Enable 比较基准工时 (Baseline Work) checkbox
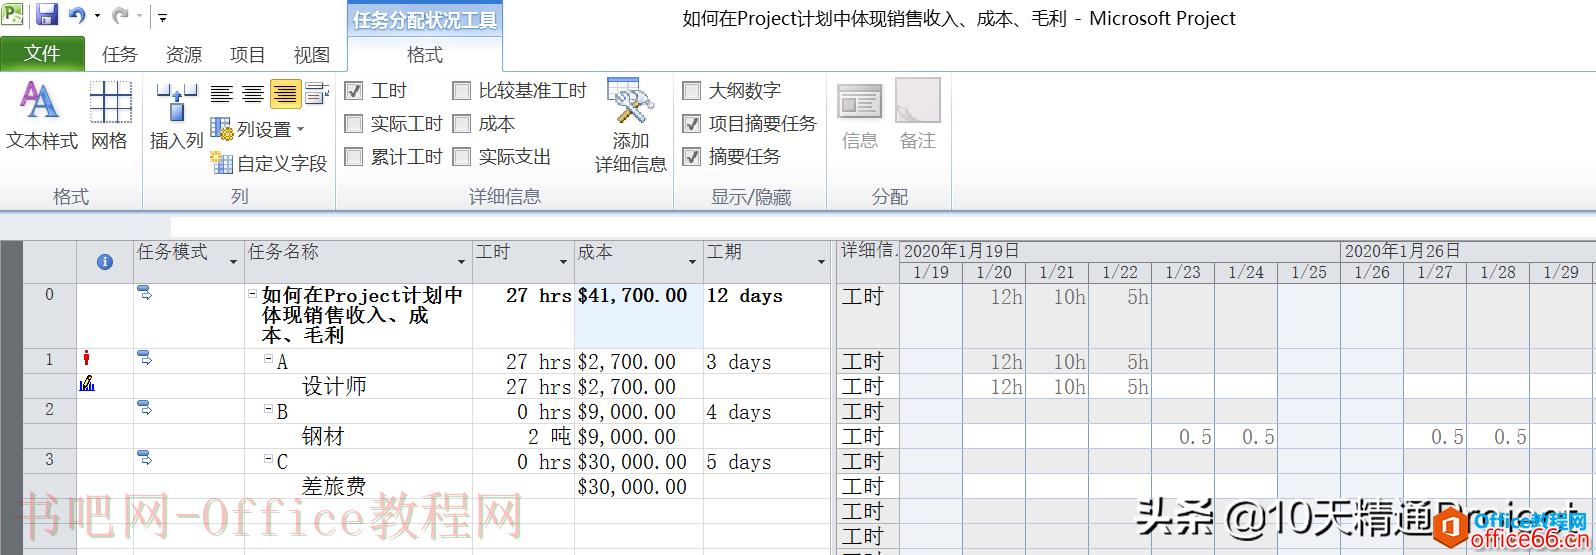This screenshot has height=555, width=1596. (461, 91)
